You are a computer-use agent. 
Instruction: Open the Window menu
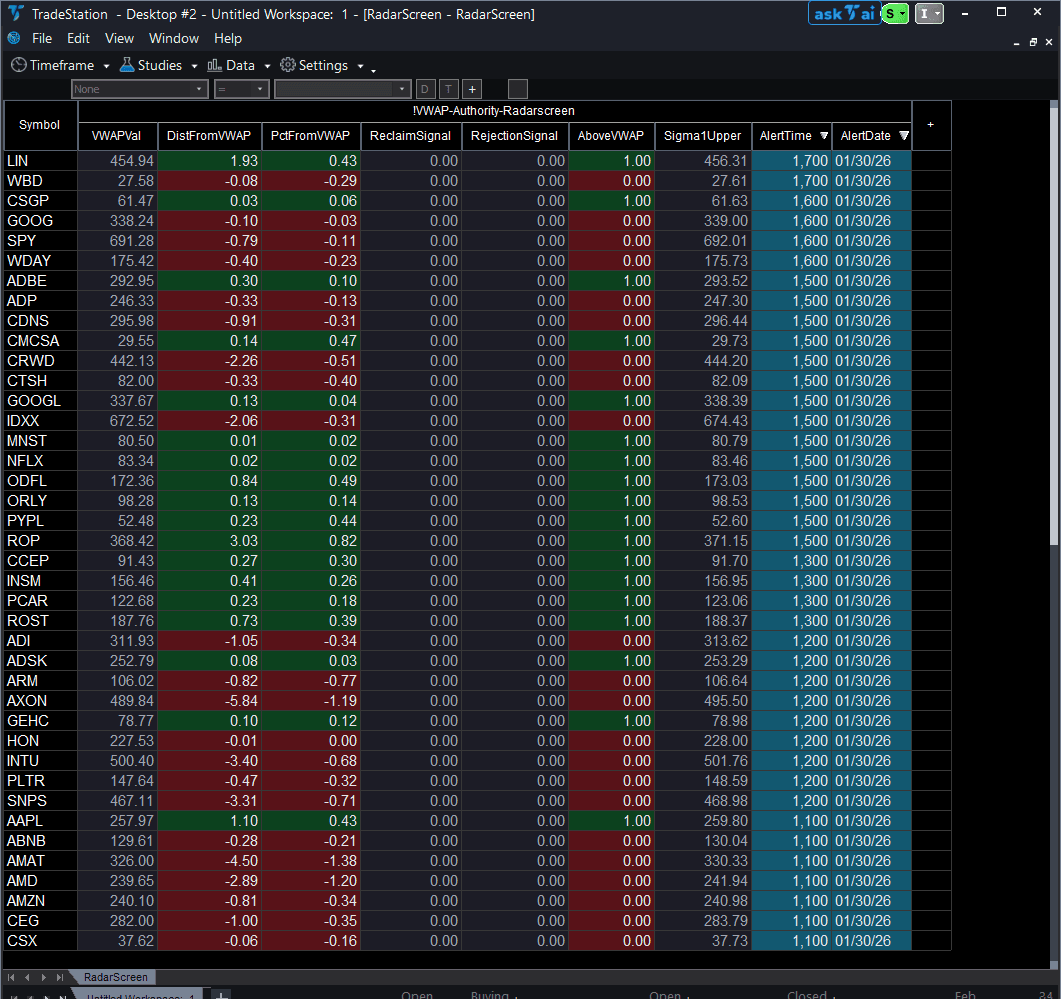click(x=174, y=38)
